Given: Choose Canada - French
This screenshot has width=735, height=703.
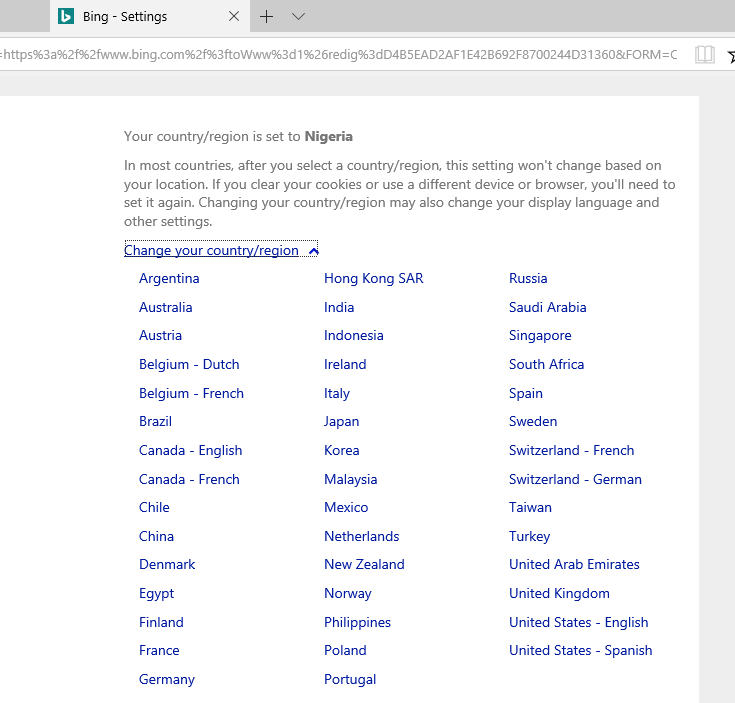Looking at the screenshot, I should click(189, 480).
